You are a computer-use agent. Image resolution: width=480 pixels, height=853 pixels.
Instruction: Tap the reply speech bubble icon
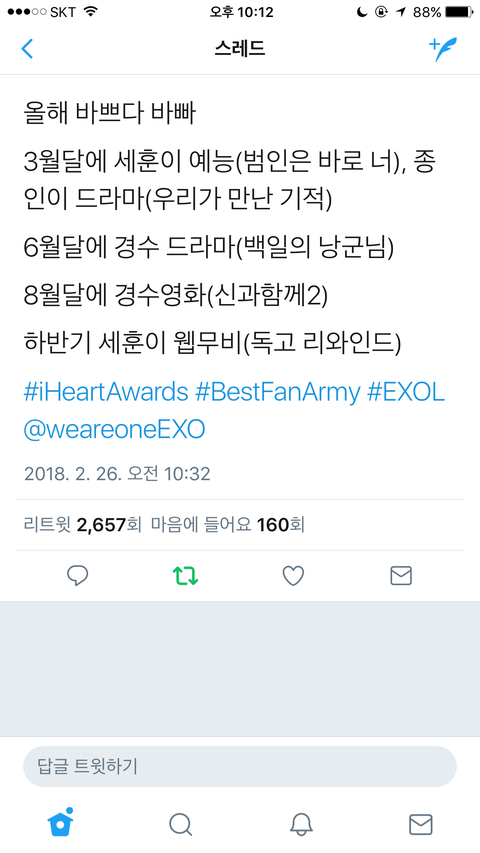point(78,576)
